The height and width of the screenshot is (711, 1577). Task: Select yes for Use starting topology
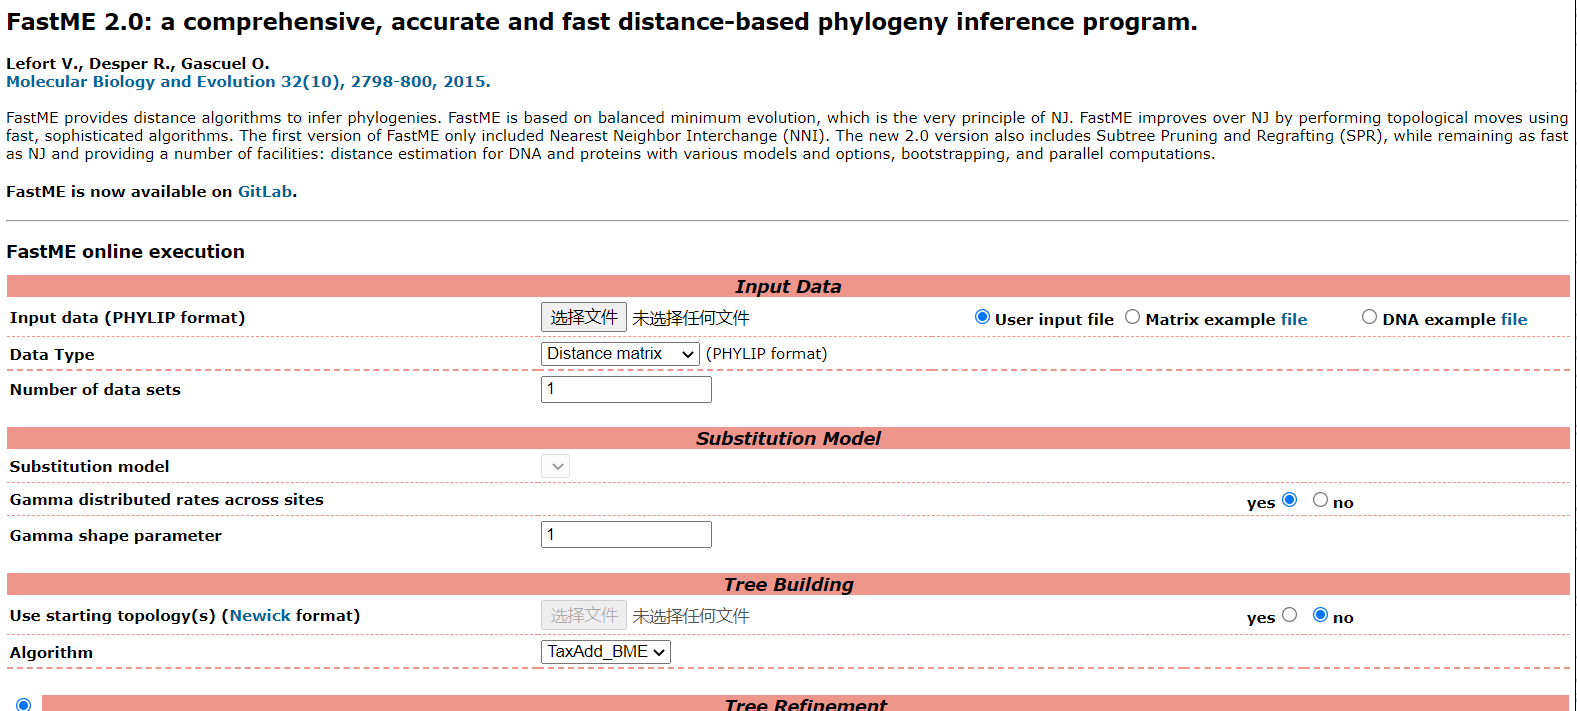(x=1290, y=615)
